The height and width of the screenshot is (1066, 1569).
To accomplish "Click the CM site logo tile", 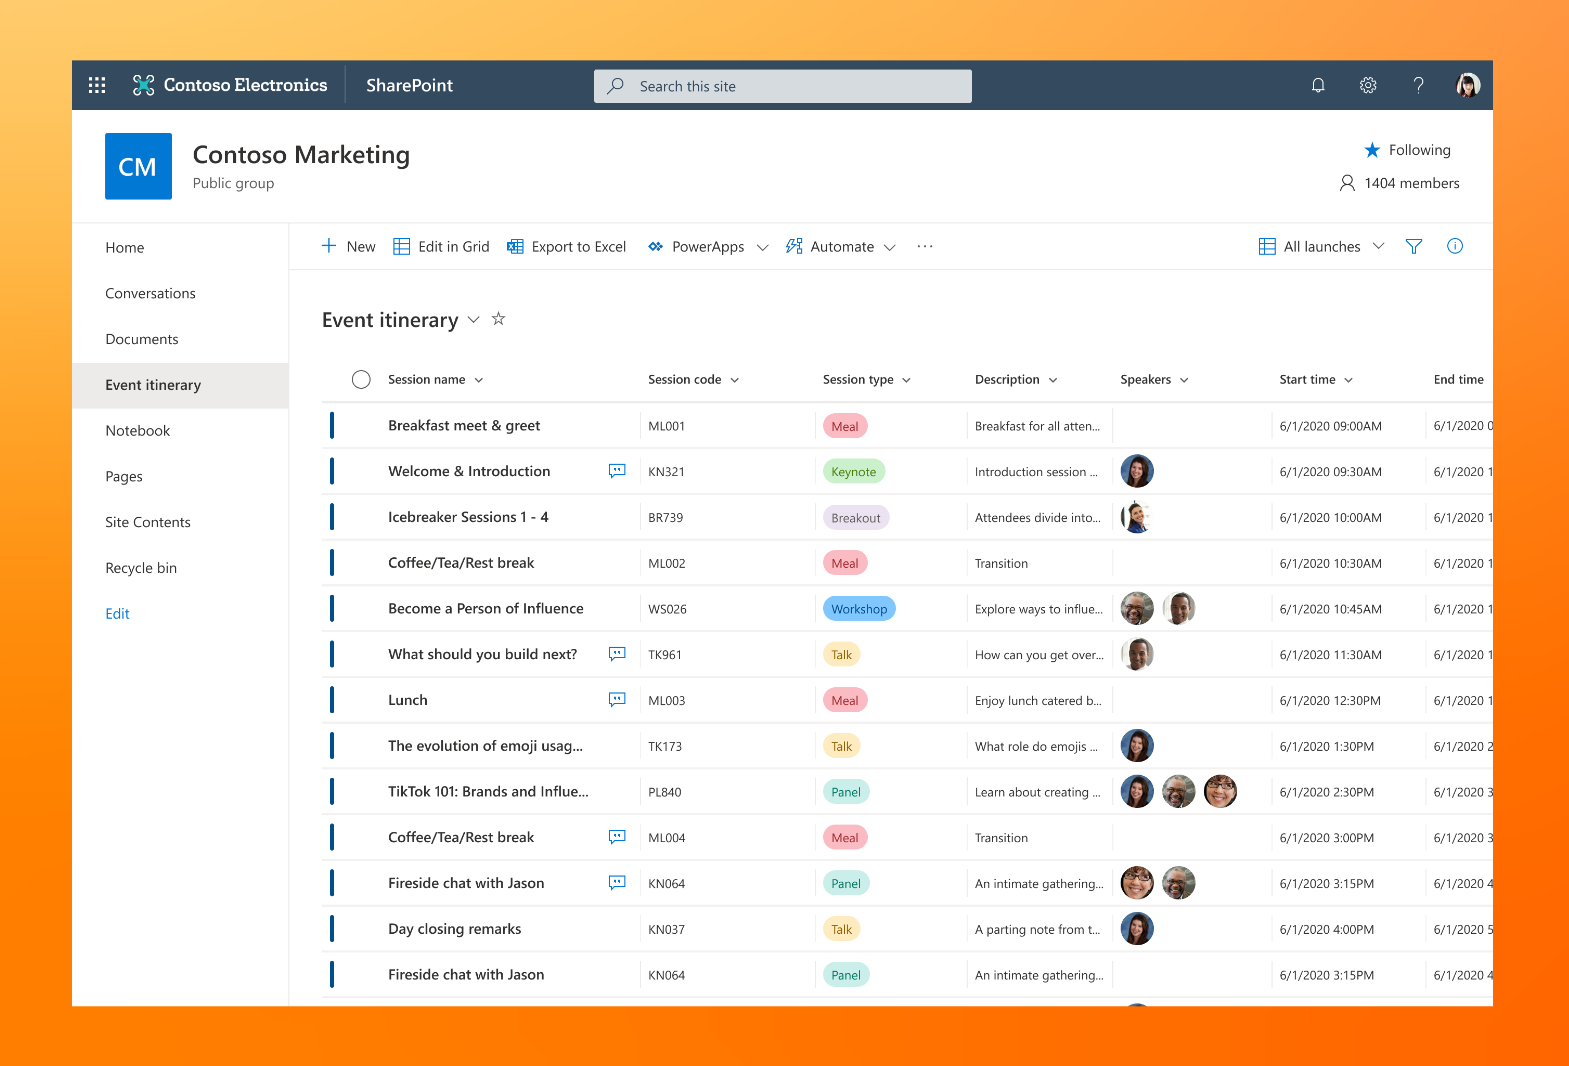I will point(138,166).
